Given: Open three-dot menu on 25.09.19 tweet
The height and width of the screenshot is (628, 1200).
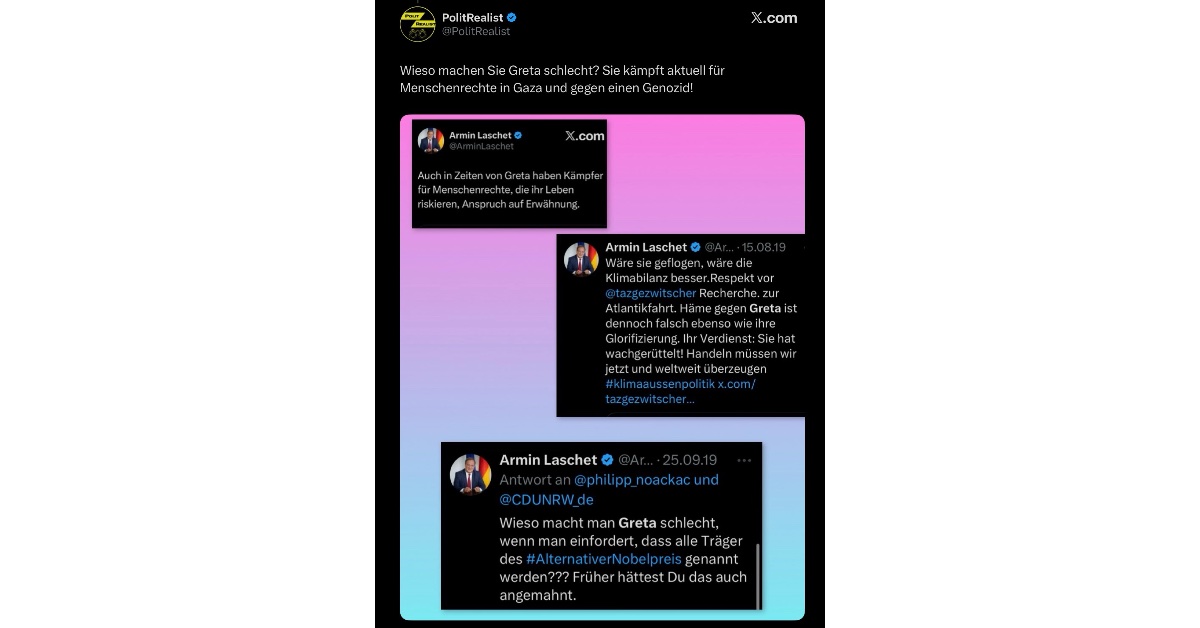Looking at the screenshot, I should 744,460.
